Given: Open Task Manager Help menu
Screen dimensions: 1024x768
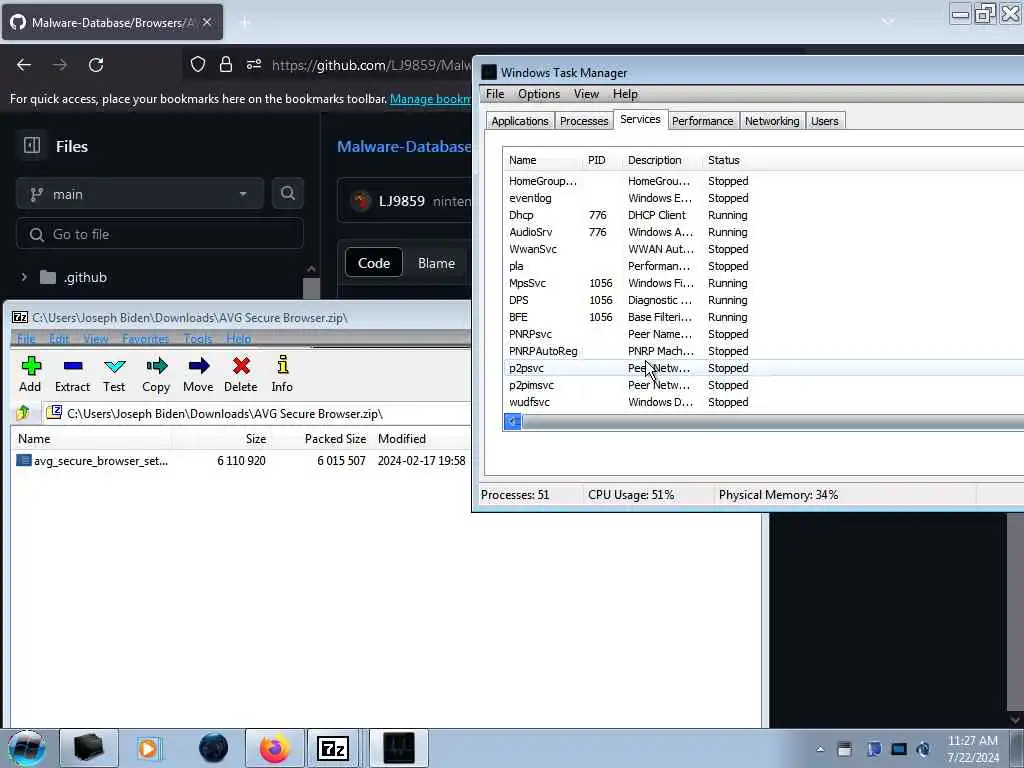Looking at the screenshot, I should point(625,94).
